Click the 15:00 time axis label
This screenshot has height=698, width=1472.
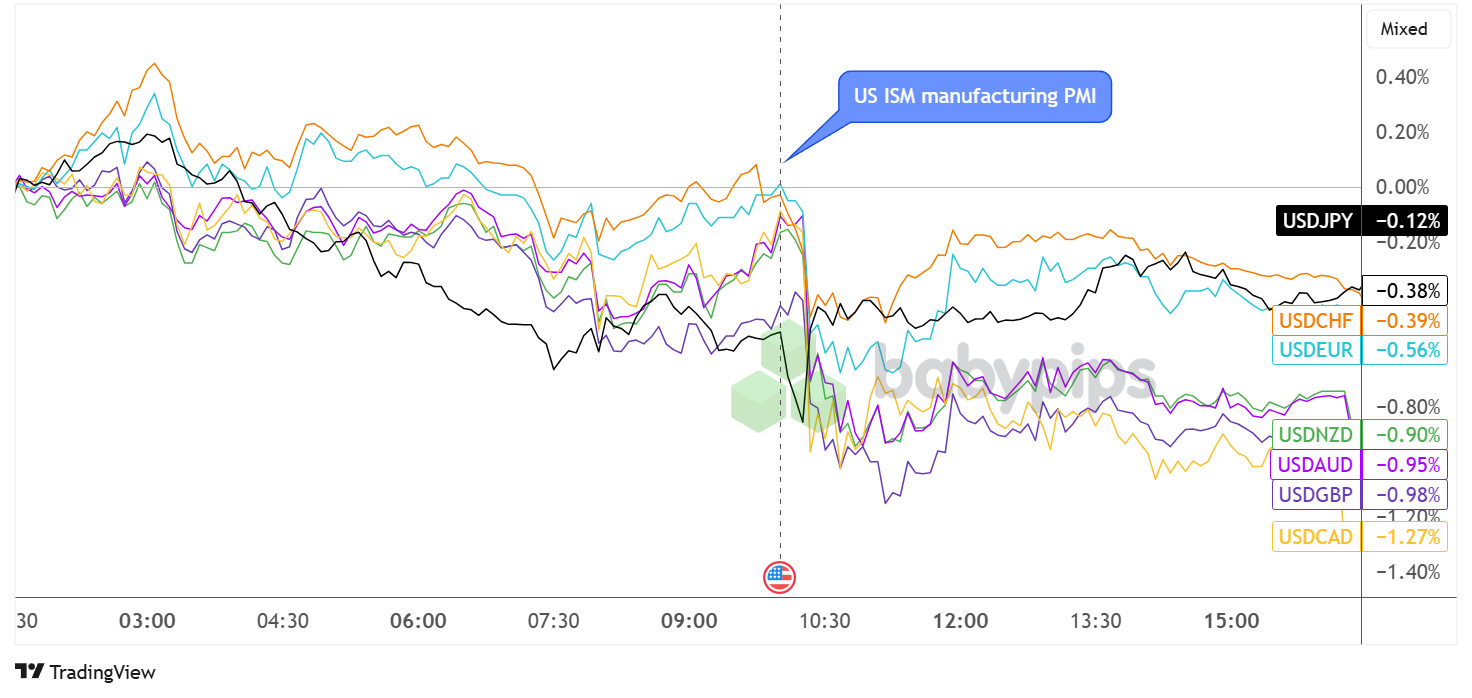click(x=1231, y=621)
